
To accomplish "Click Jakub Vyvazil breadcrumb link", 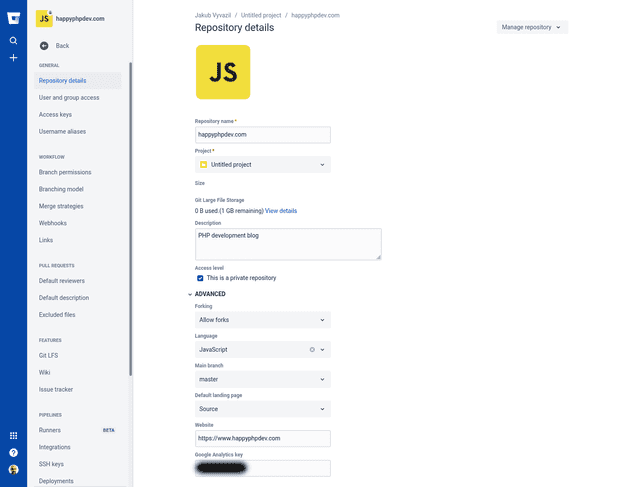I will 213,15.
